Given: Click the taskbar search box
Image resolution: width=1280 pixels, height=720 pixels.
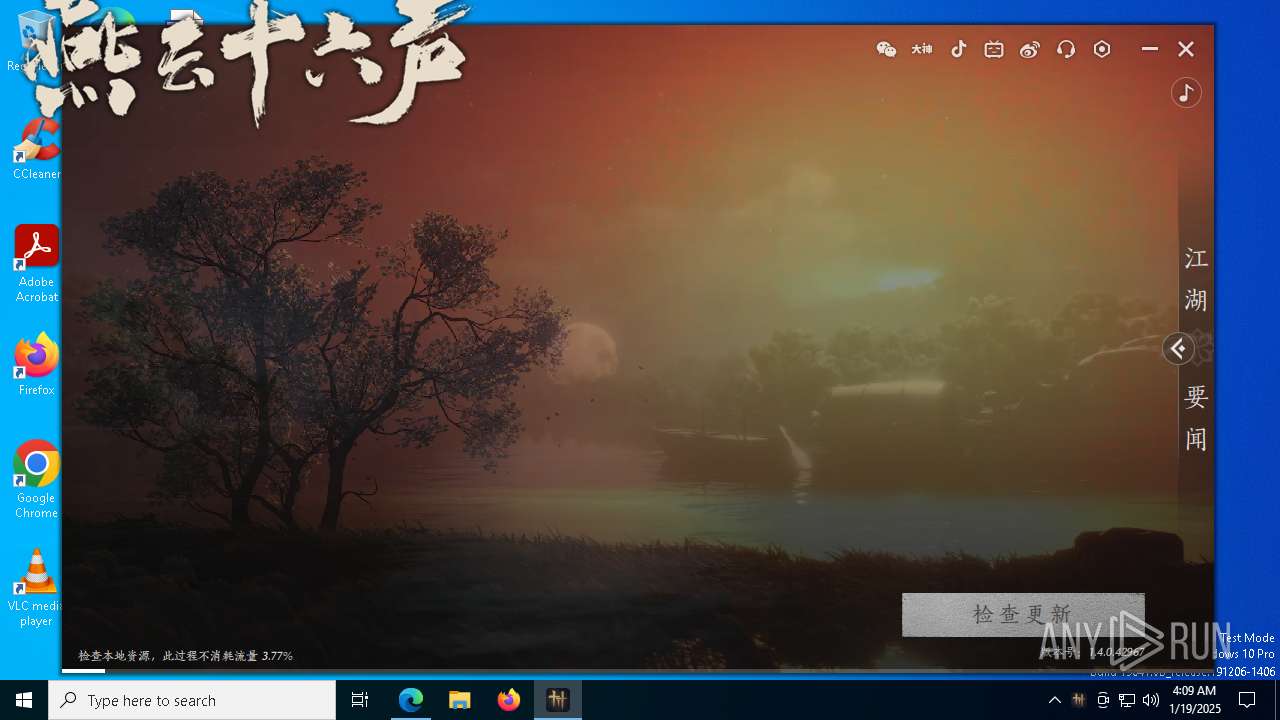Looking at the screenshot, I should coord(192,700).
